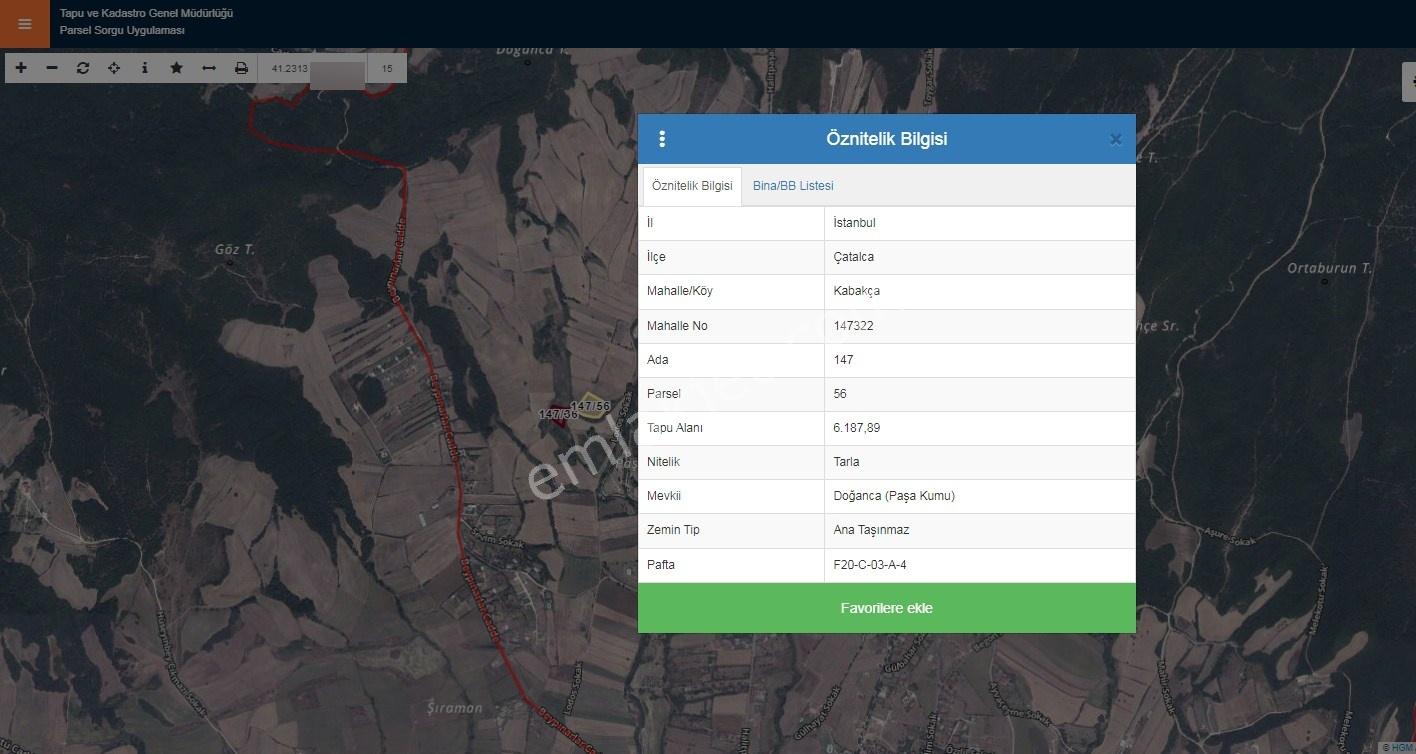The width and height of the screenshot is (1416, 754).
Task: Click the locate crosshair icon
Action: click(114, 68)
